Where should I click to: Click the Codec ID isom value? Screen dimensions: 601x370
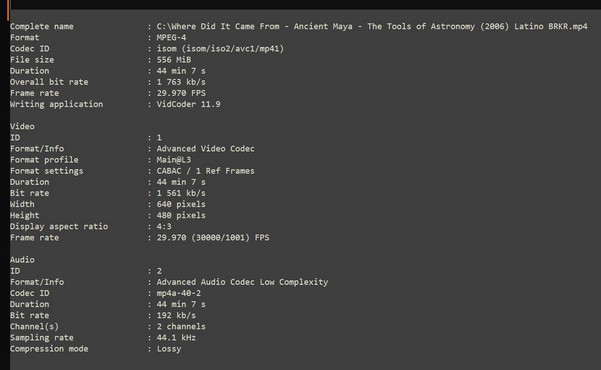tap(220, 49)
